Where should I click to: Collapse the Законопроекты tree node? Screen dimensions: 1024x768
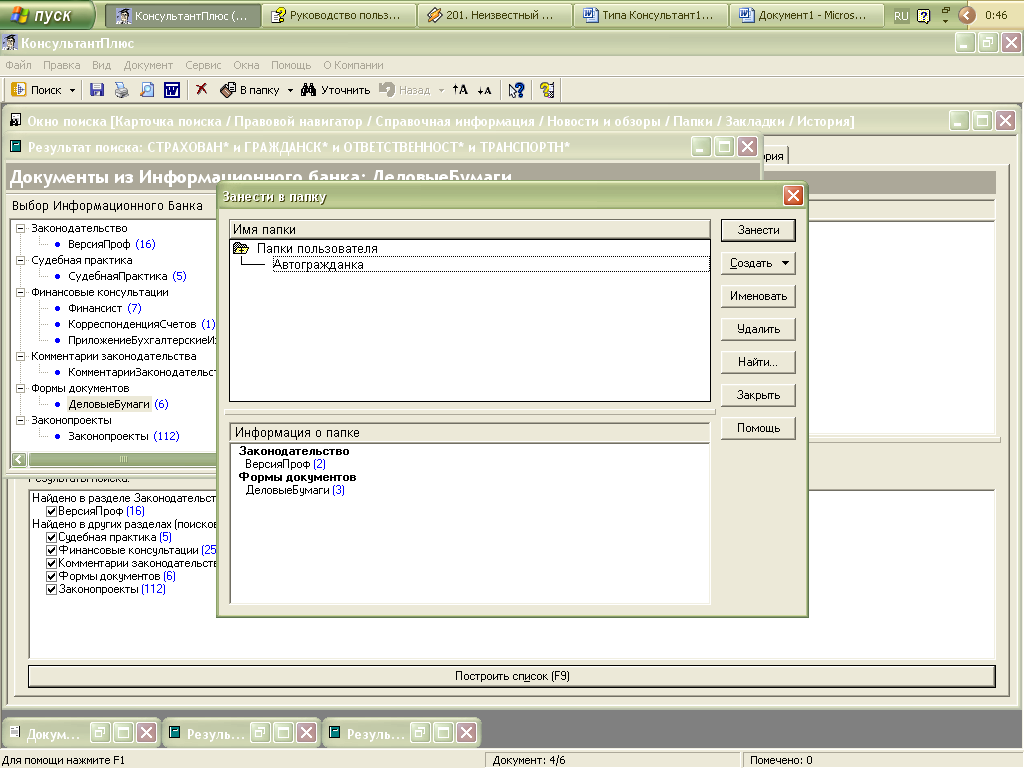20,421
